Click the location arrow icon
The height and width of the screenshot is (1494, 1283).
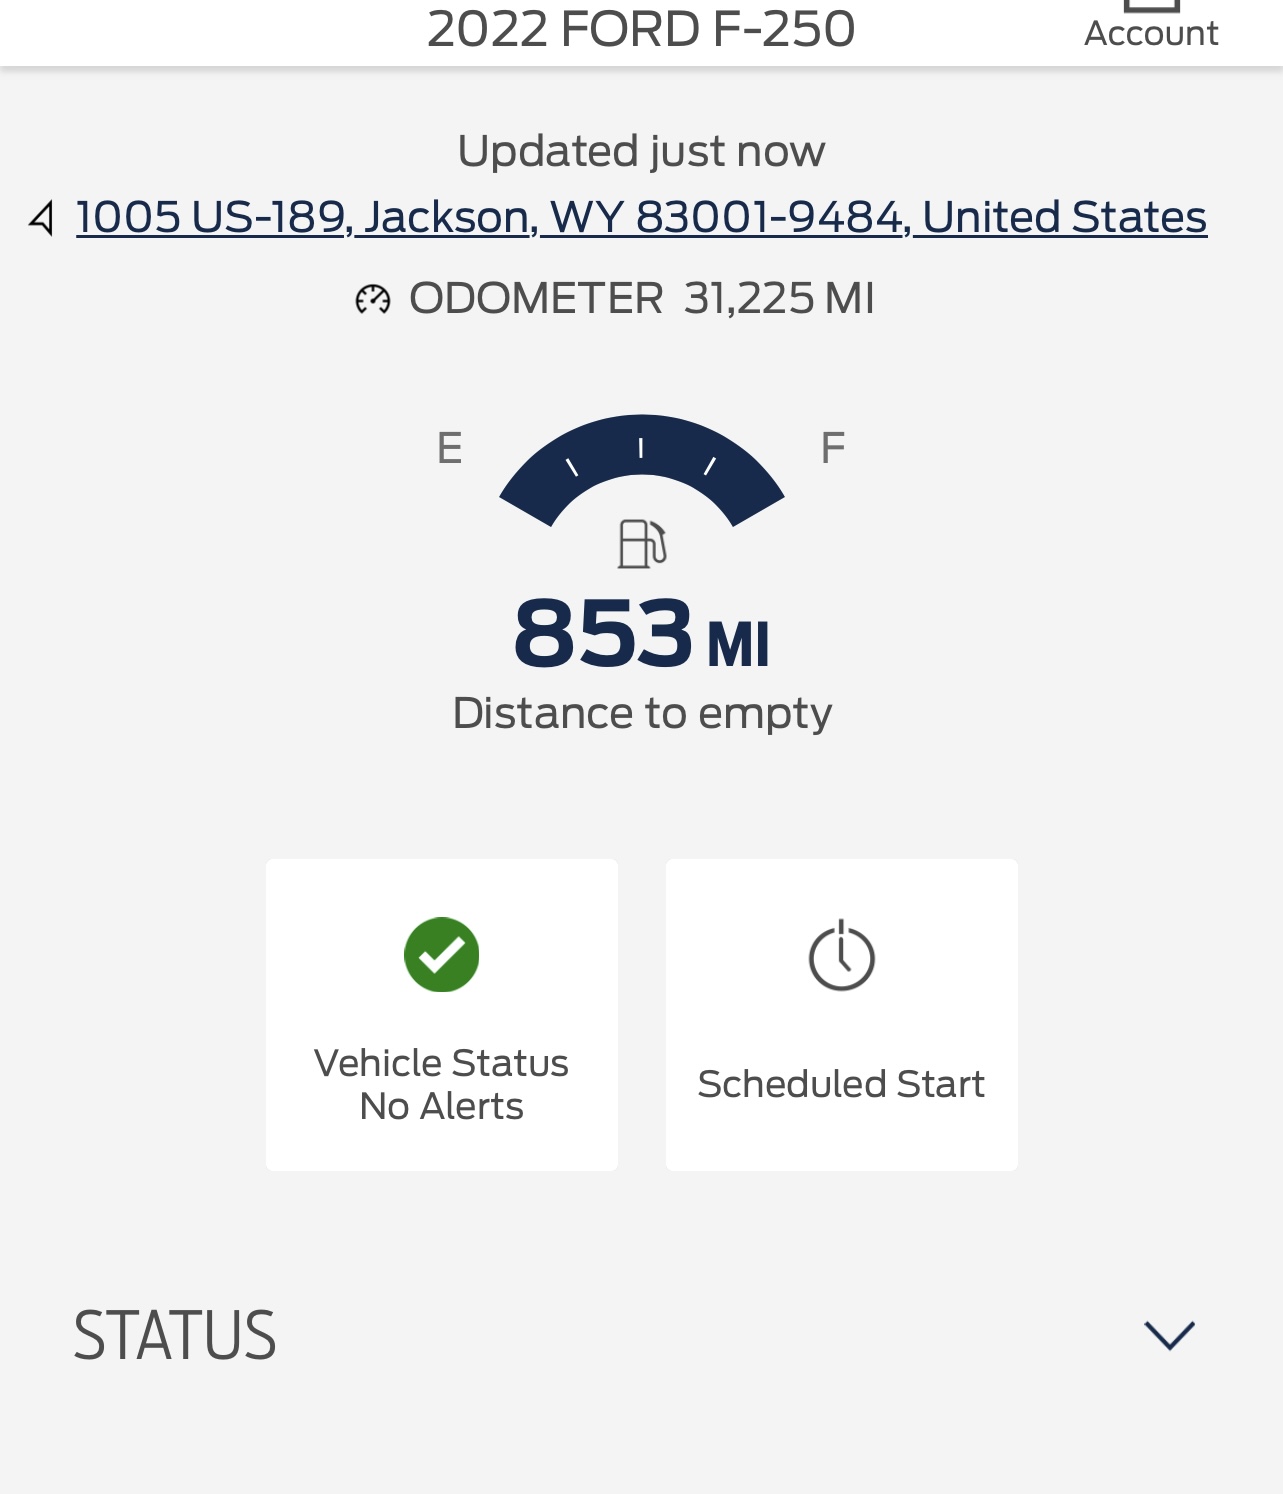pyautogui.click(x=42, y=217)
